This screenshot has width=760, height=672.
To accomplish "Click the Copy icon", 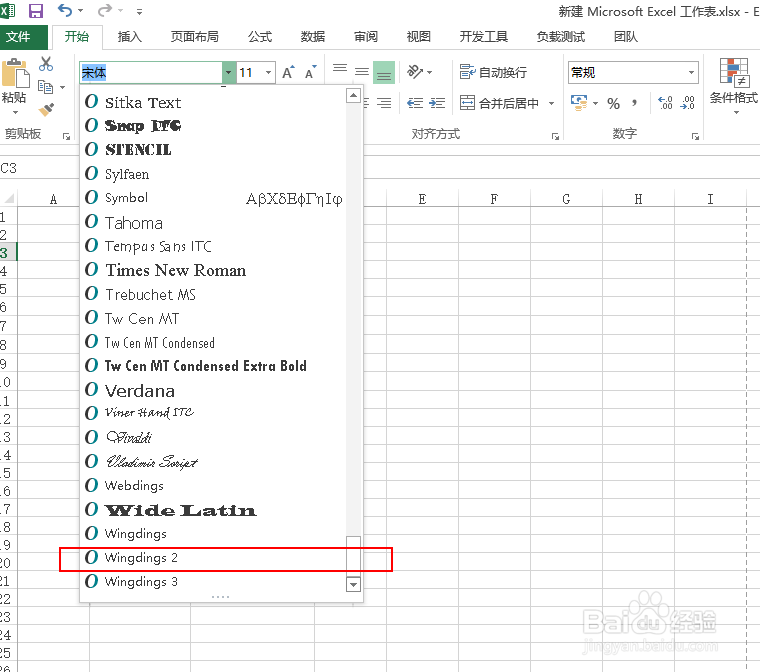I will (45, 87).
